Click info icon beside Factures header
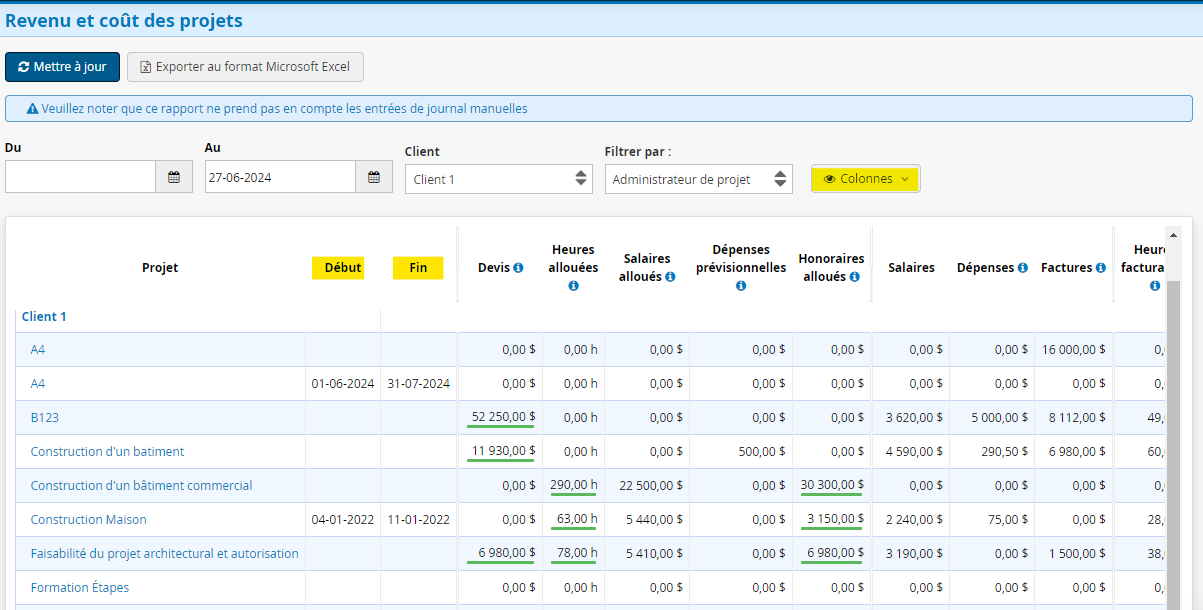 click(x=1100, y=268)
